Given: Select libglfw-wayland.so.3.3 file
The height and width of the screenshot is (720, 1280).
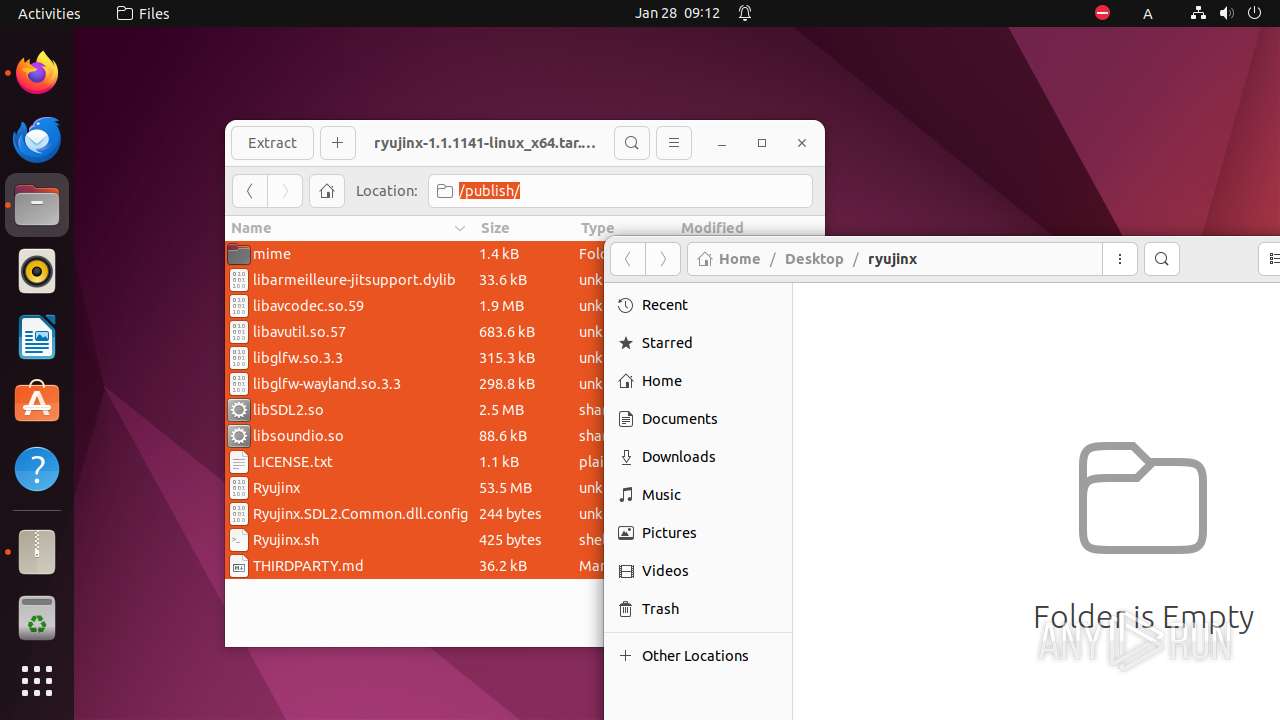Looking at the screenshot, I should click(x=415, y=384).
